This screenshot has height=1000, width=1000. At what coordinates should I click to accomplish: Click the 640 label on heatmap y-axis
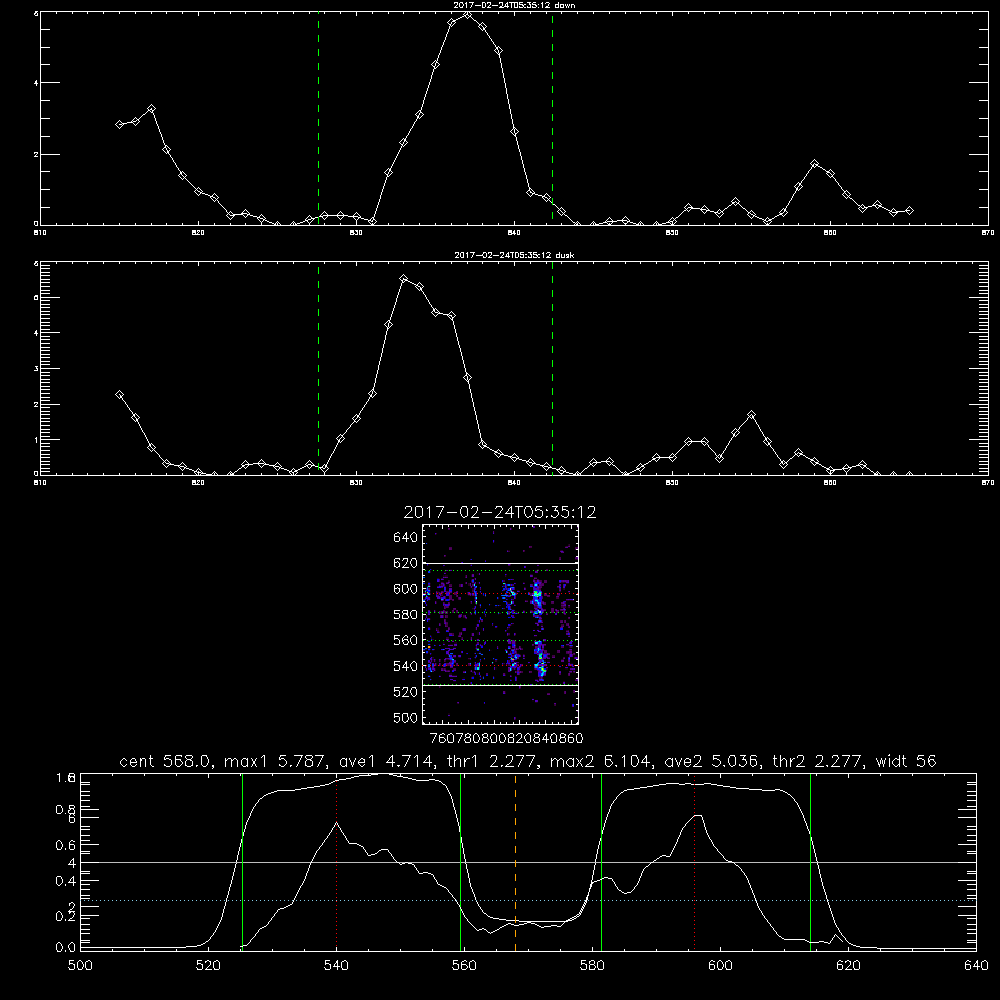pyautogui.click(x=406, y=537)
